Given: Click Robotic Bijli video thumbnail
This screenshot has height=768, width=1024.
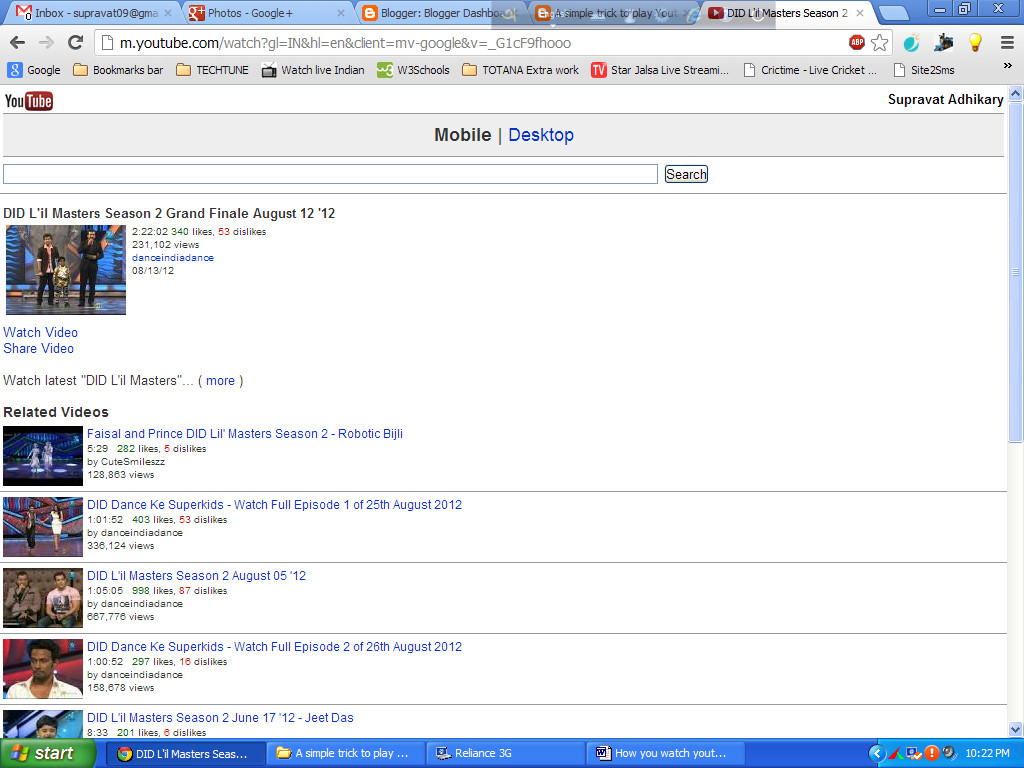Looking at the screenshot, I should coord(43,456).
